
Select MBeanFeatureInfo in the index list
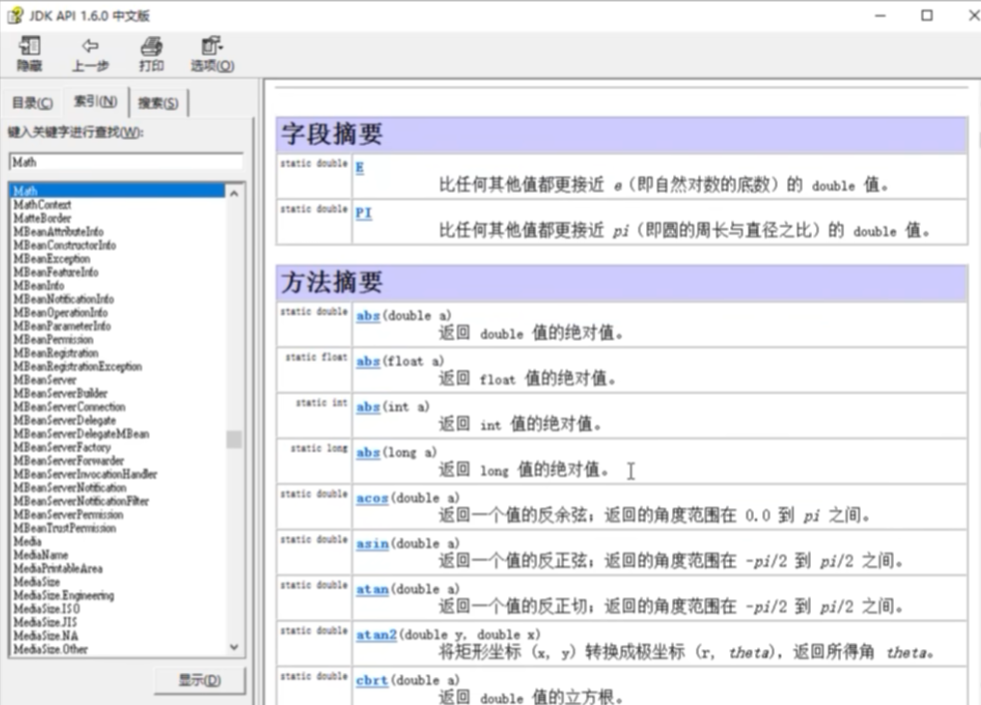(56, 272)
